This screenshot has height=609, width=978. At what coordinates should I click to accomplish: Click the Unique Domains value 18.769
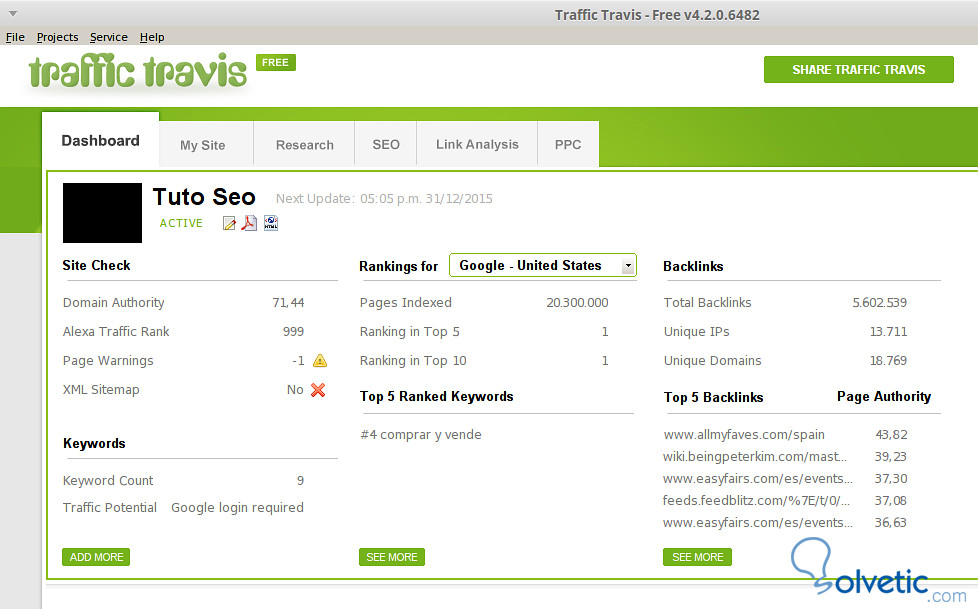point(888,361)
